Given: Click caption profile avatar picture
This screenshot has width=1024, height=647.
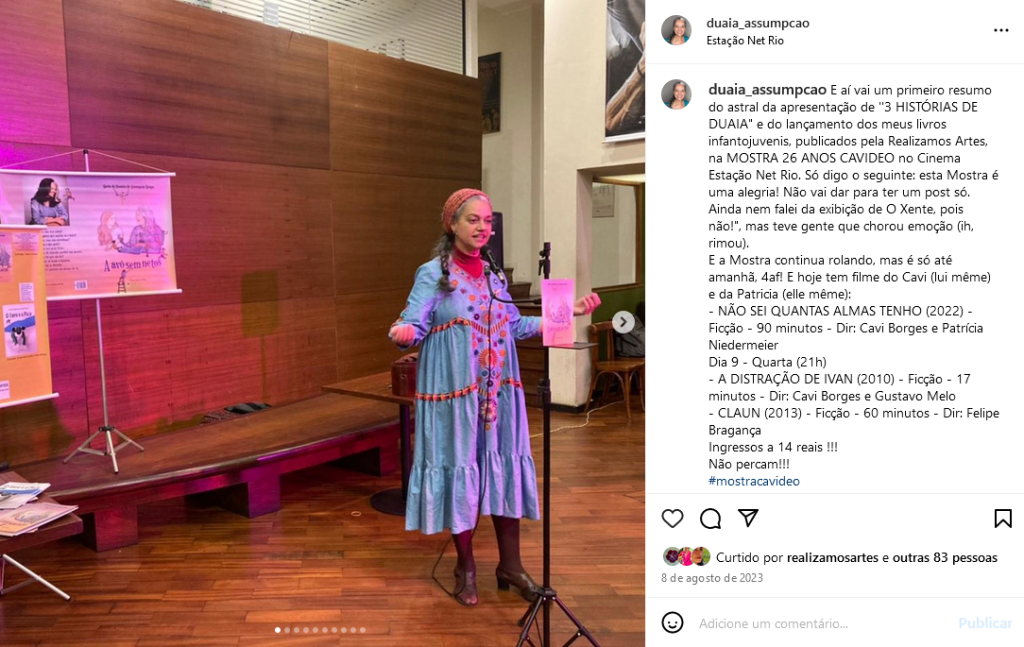Looking at the screenshot, I should pos(676,94).
